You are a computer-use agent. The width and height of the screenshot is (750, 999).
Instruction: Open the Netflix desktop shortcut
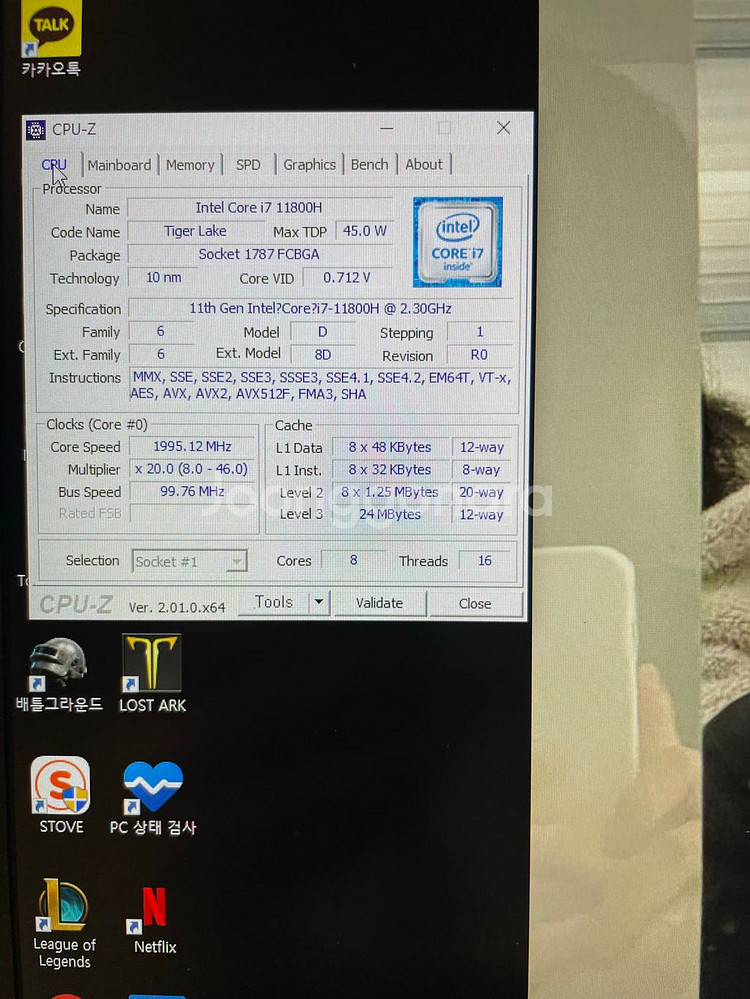pos(154,920)
